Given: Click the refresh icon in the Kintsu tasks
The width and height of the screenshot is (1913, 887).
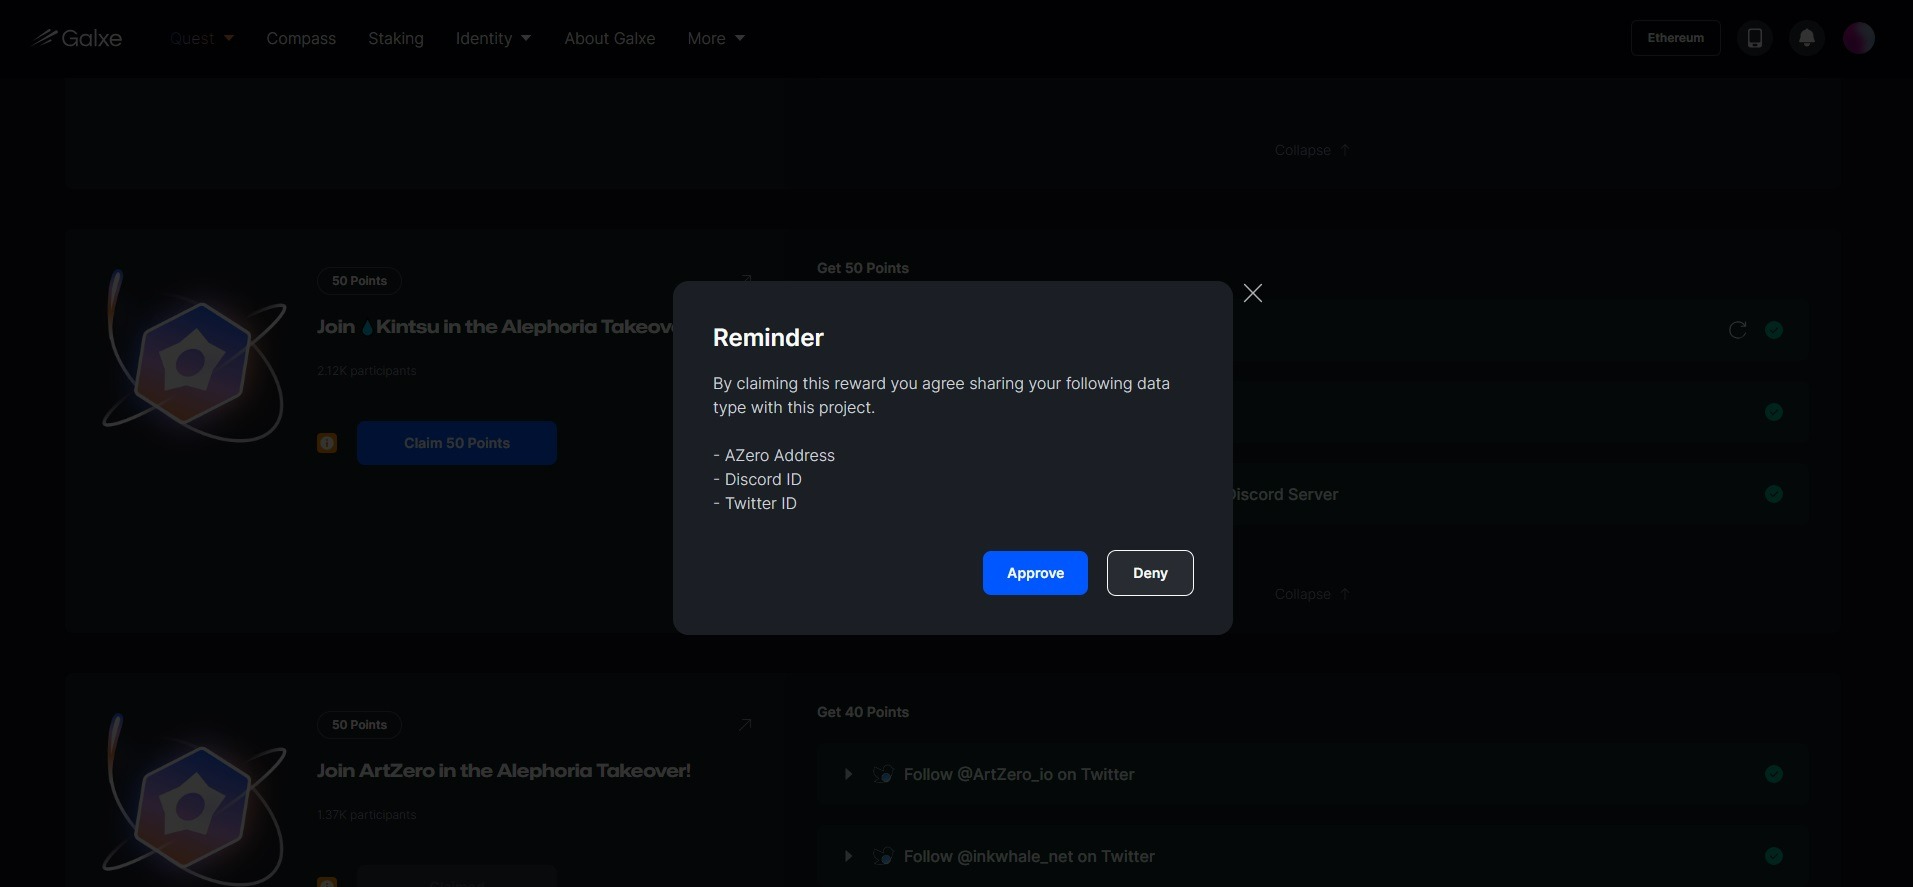Looking at the screenshot, I should (1737, 330).
